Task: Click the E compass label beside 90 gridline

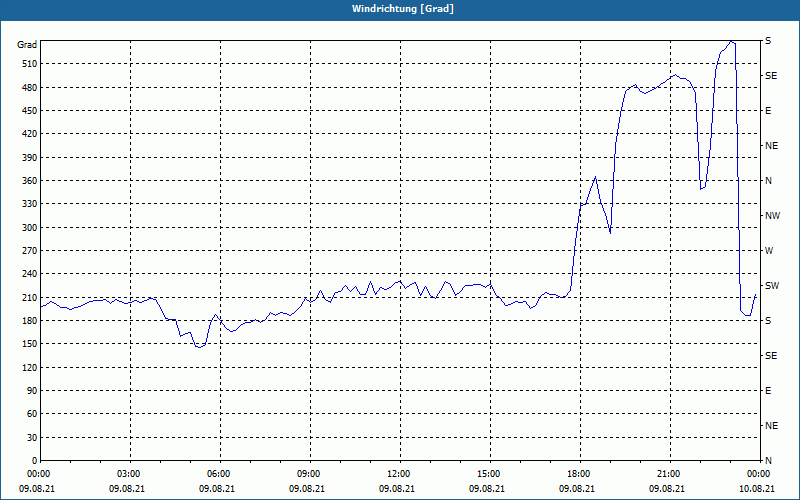Action: [x=768, y=391]
